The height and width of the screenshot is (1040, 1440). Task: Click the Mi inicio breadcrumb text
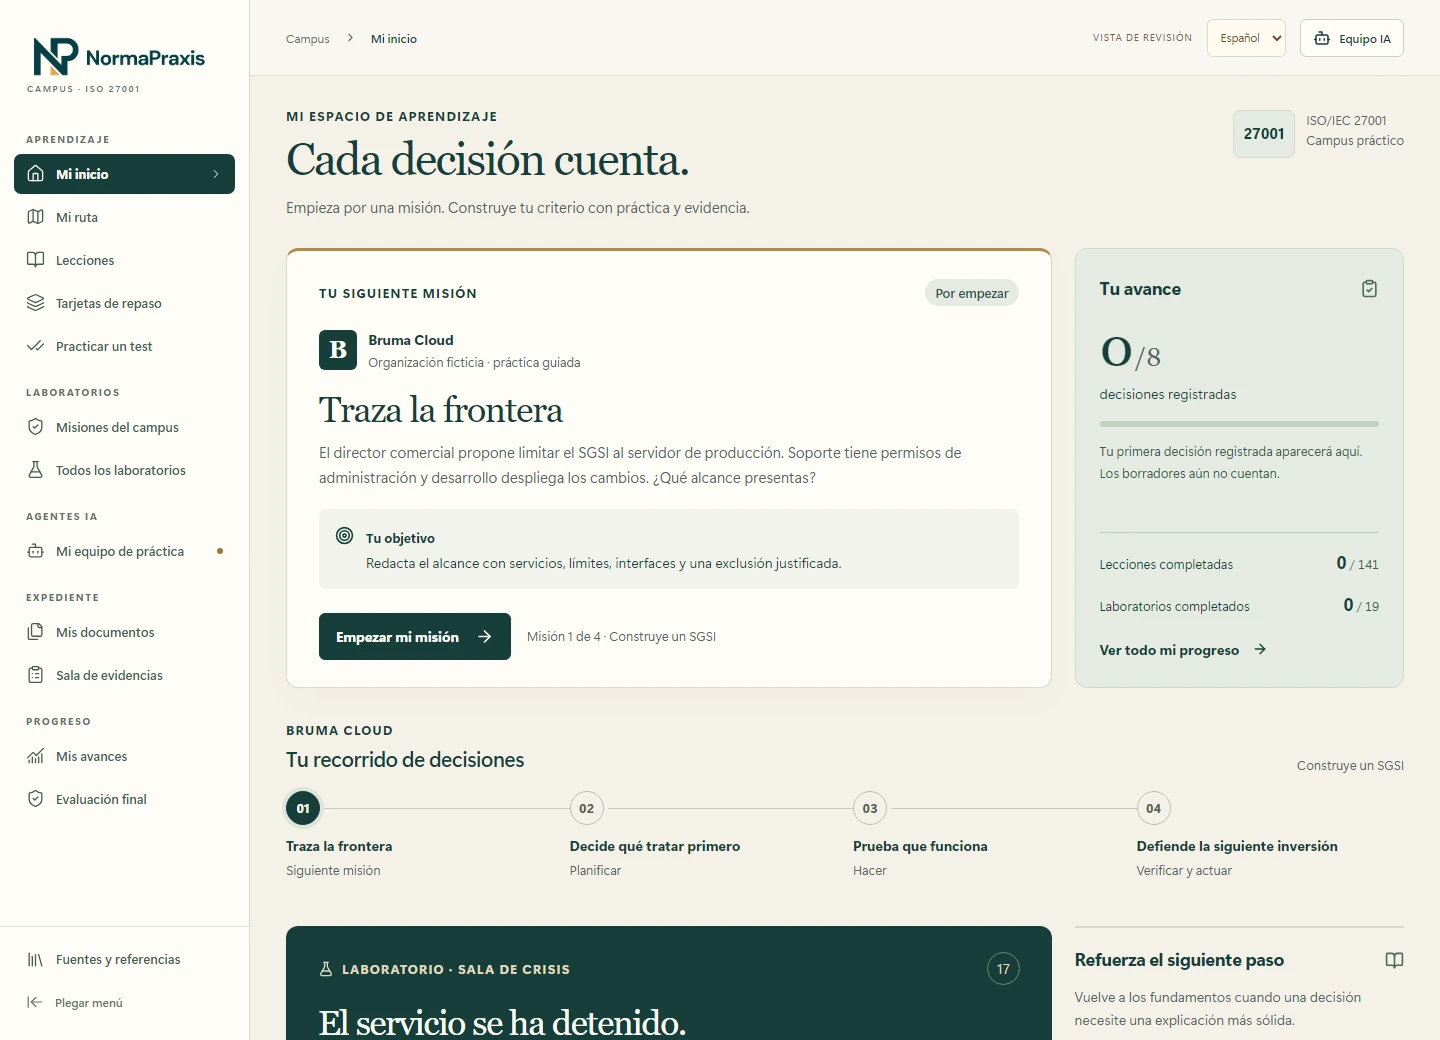(x=394, y=39)
